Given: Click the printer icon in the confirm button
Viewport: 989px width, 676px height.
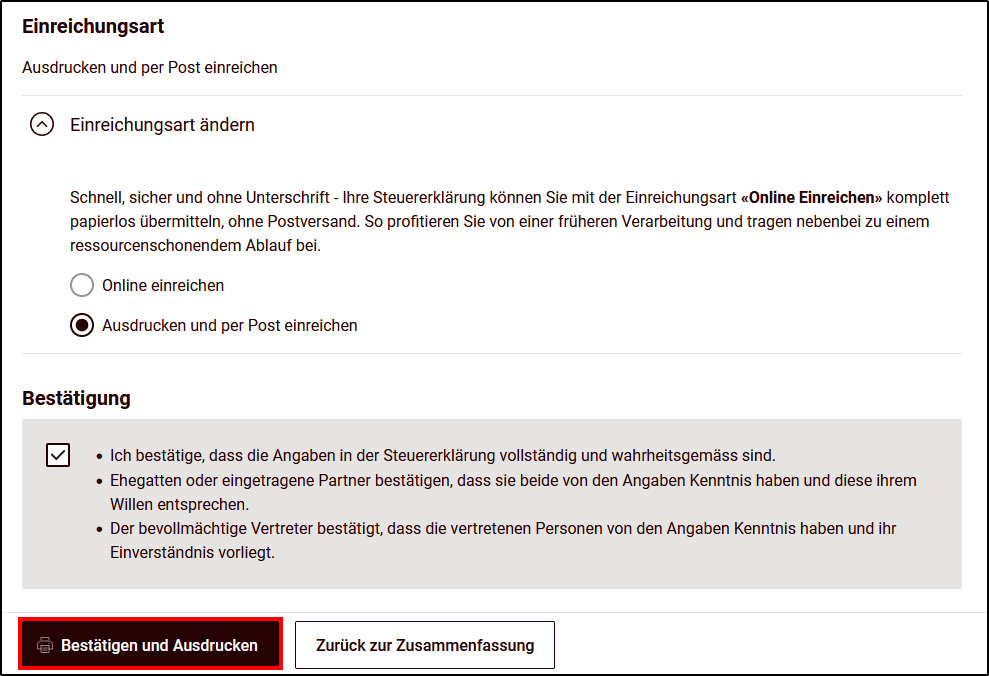Looking at the screenshot, I should pos(44,645).
